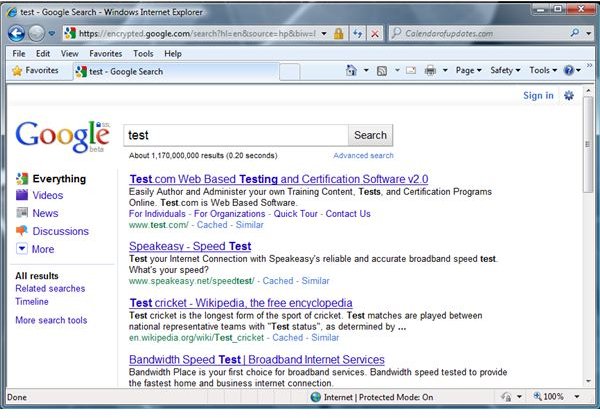Image resolution: width=600 pixels, height=418 pixels.
Task: Click the 'Quick Tour' sitelink
Action: pos(295,214)
